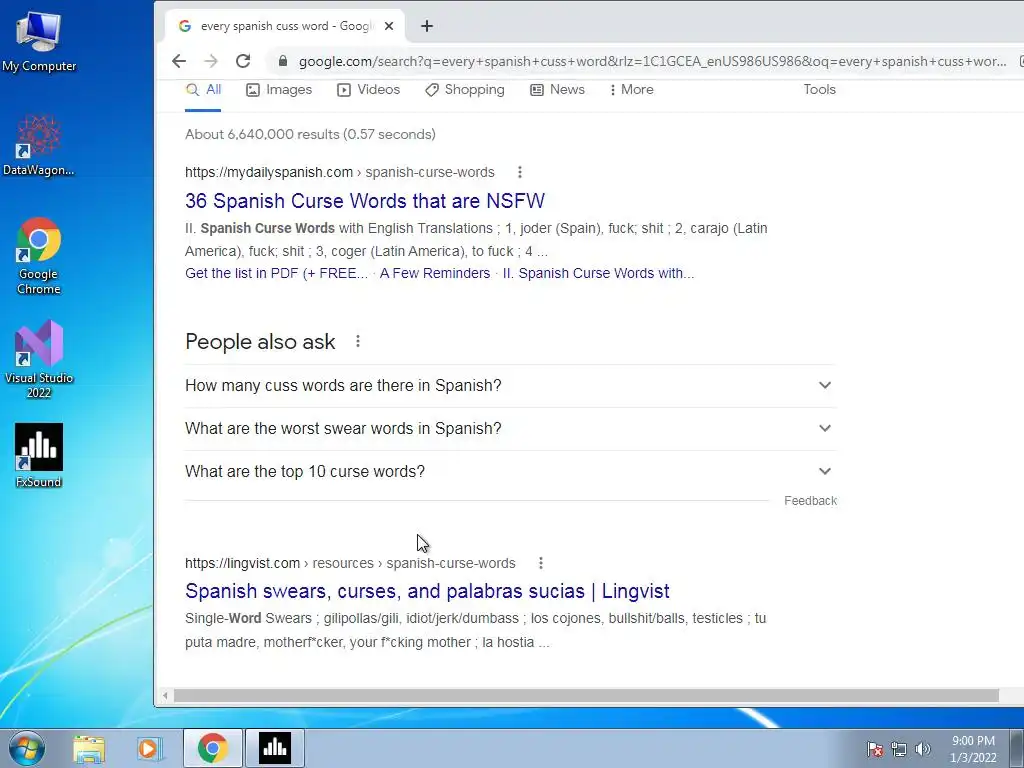The height and width of the screenshot is (768, 1024).
Task: Open 'Get the list in PDF' sitelink
Action: point(276,274)
